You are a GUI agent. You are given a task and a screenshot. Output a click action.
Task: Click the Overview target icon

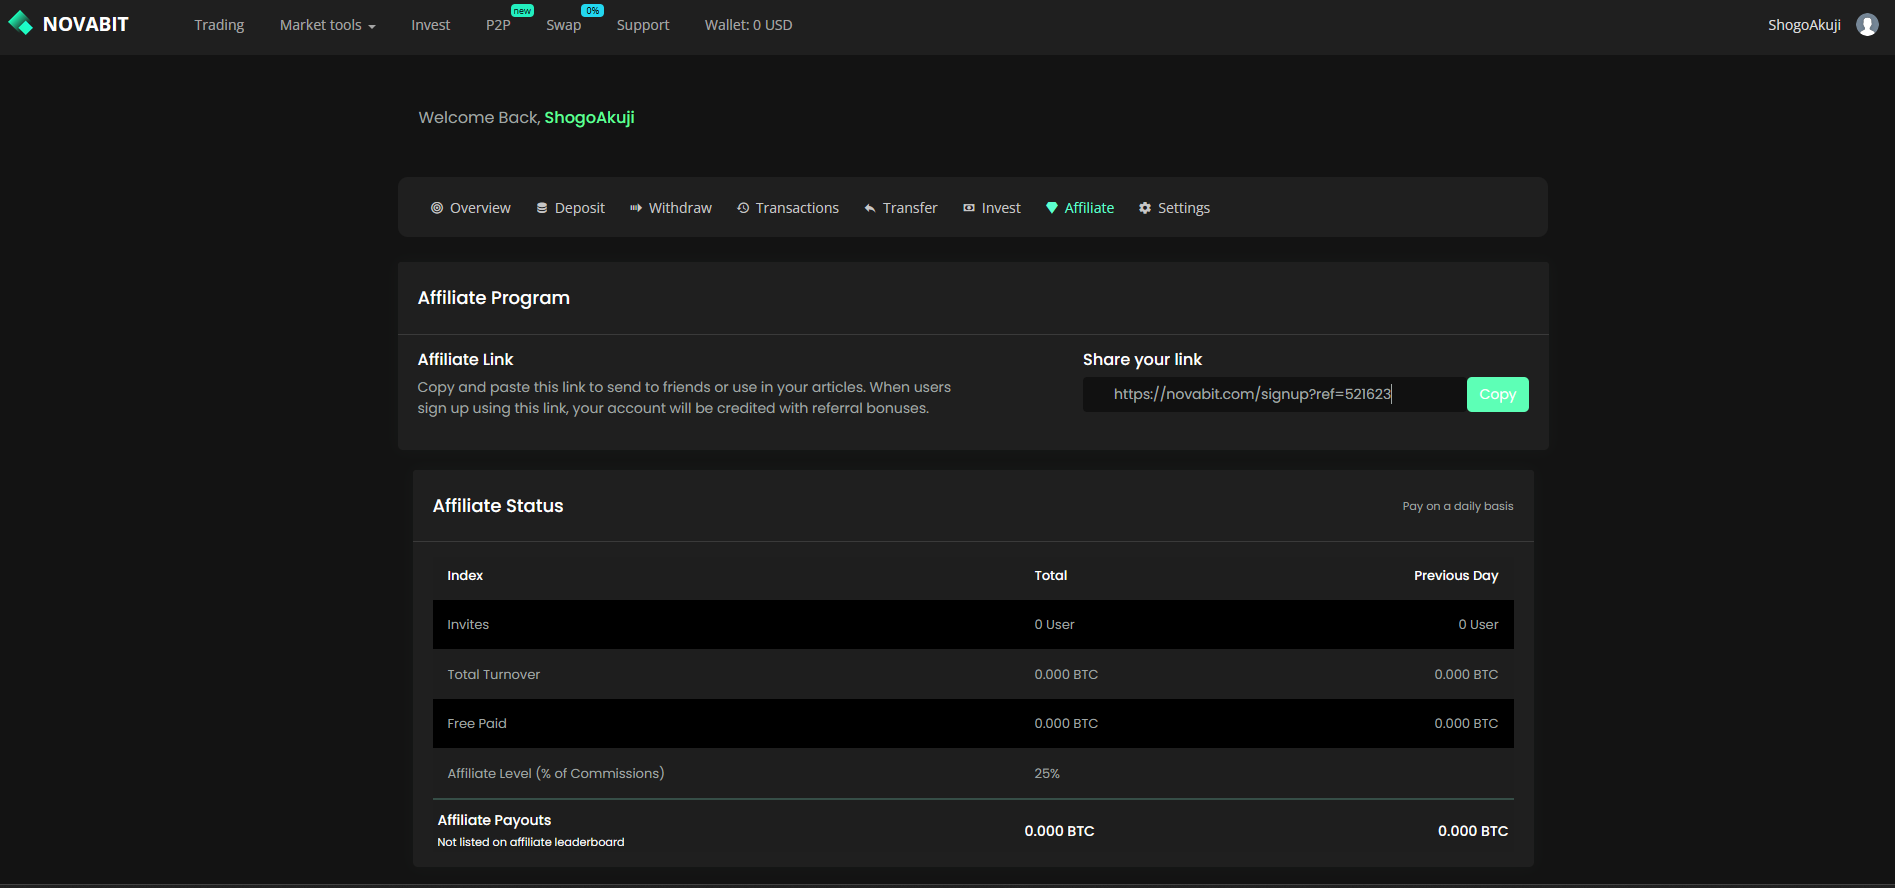[437, 208]
